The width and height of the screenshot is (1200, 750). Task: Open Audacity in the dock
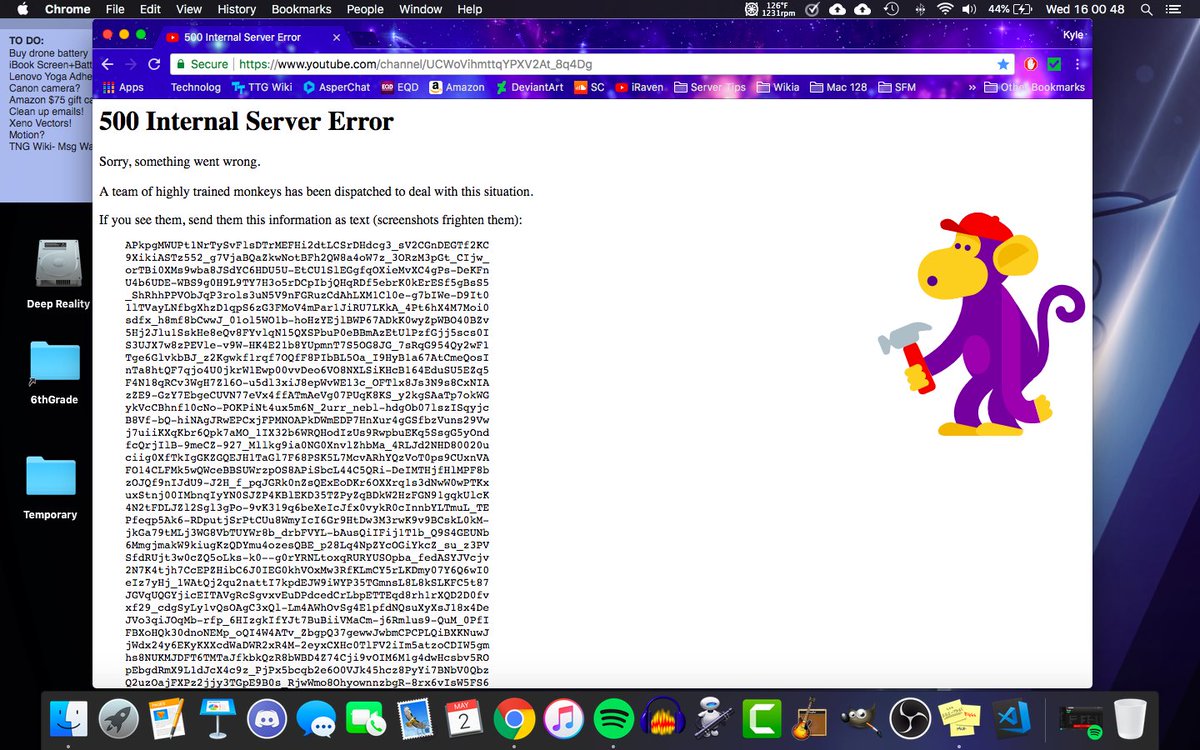662,718
